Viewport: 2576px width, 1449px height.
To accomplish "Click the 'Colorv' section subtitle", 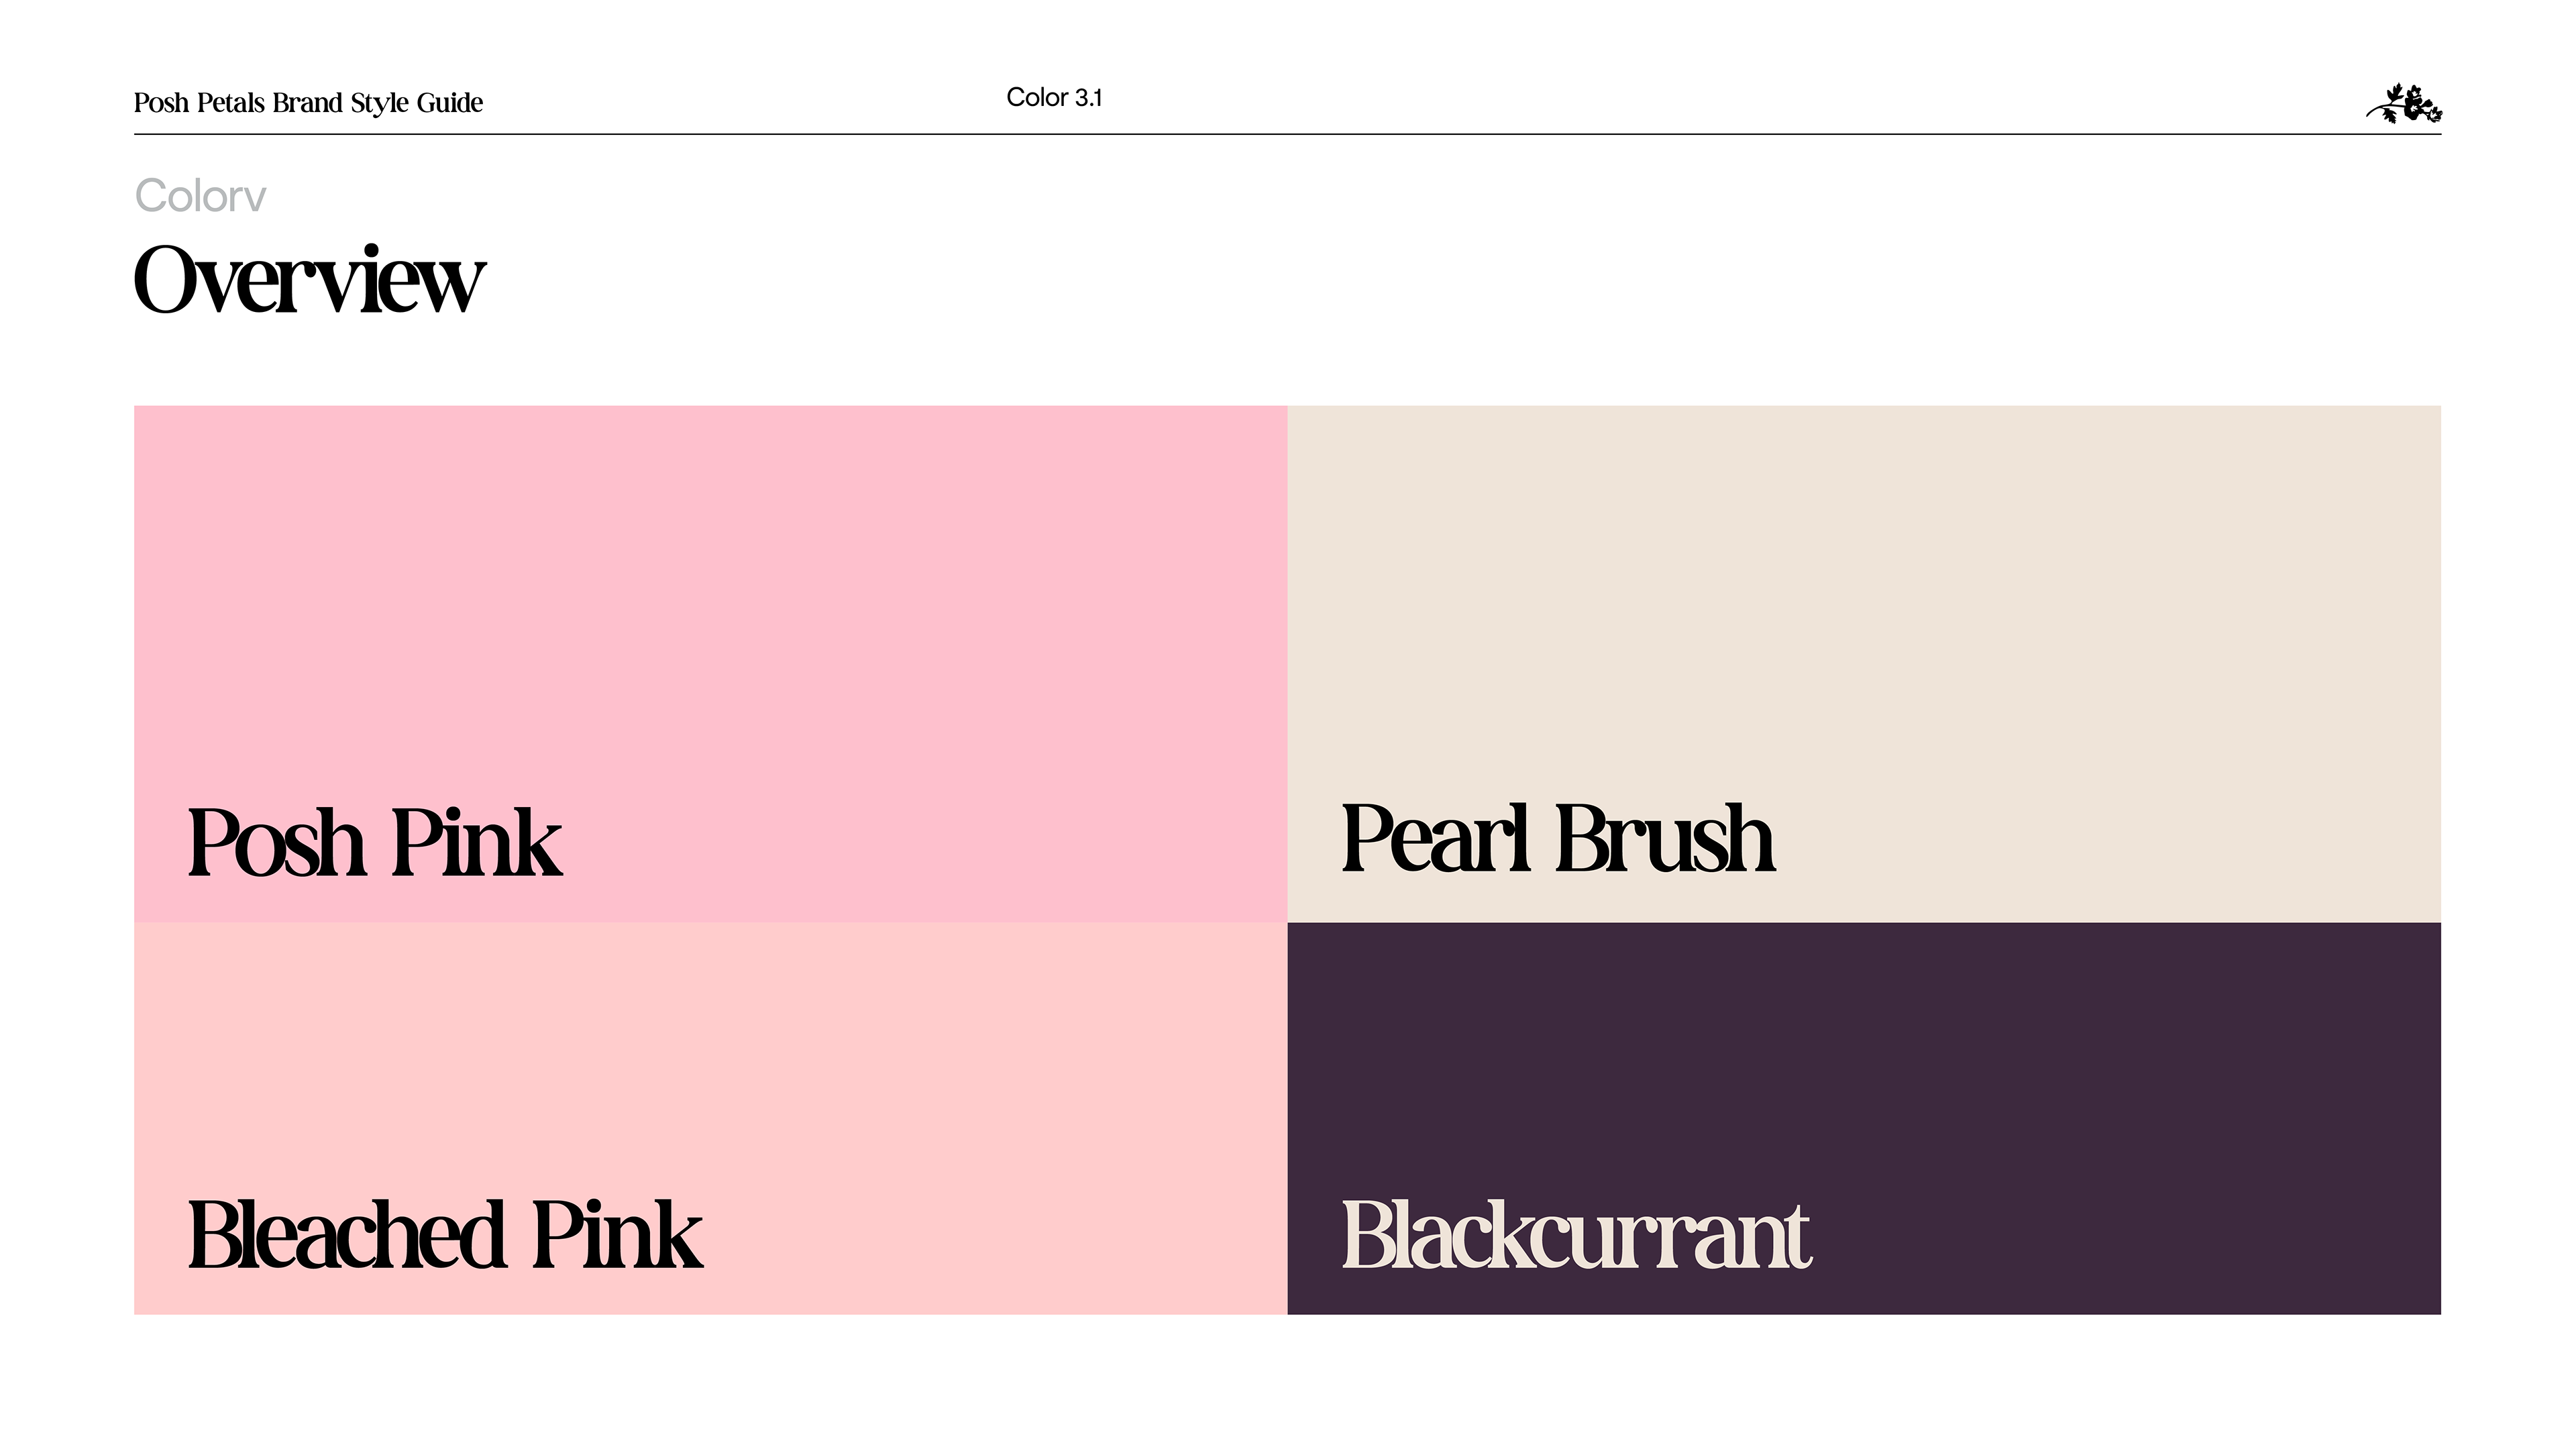I will pyautogui.click(x=200, y=195).
